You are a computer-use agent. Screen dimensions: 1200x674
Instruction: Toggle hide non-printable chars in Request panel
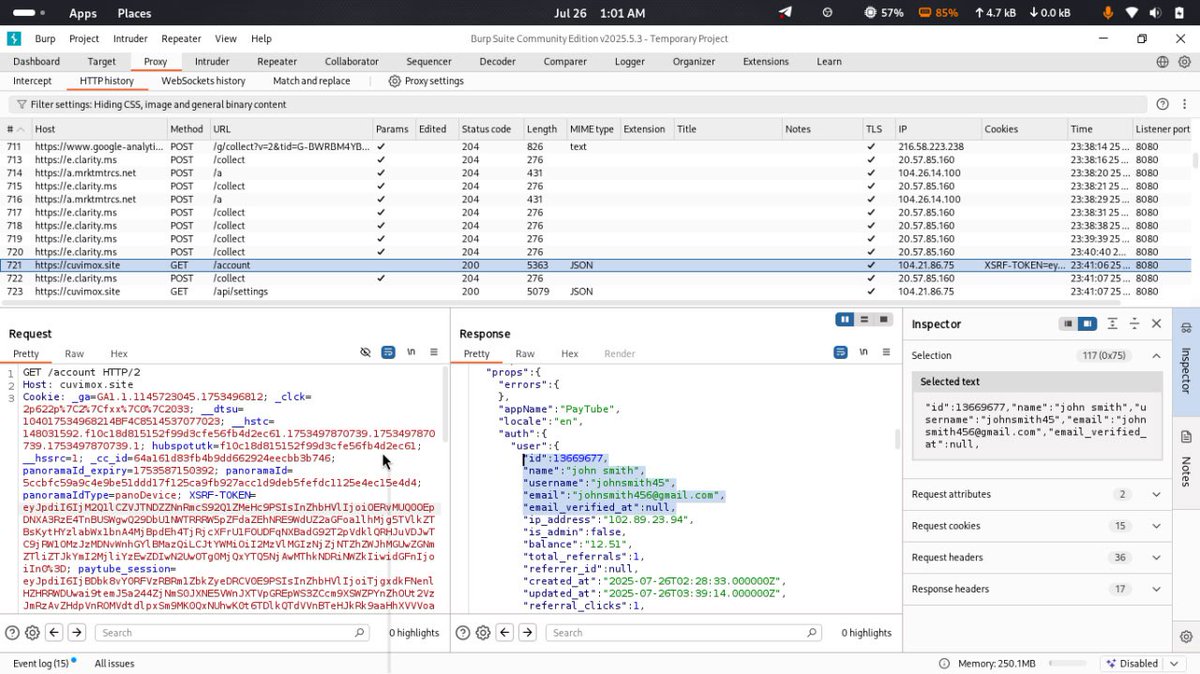pos(366,353)
